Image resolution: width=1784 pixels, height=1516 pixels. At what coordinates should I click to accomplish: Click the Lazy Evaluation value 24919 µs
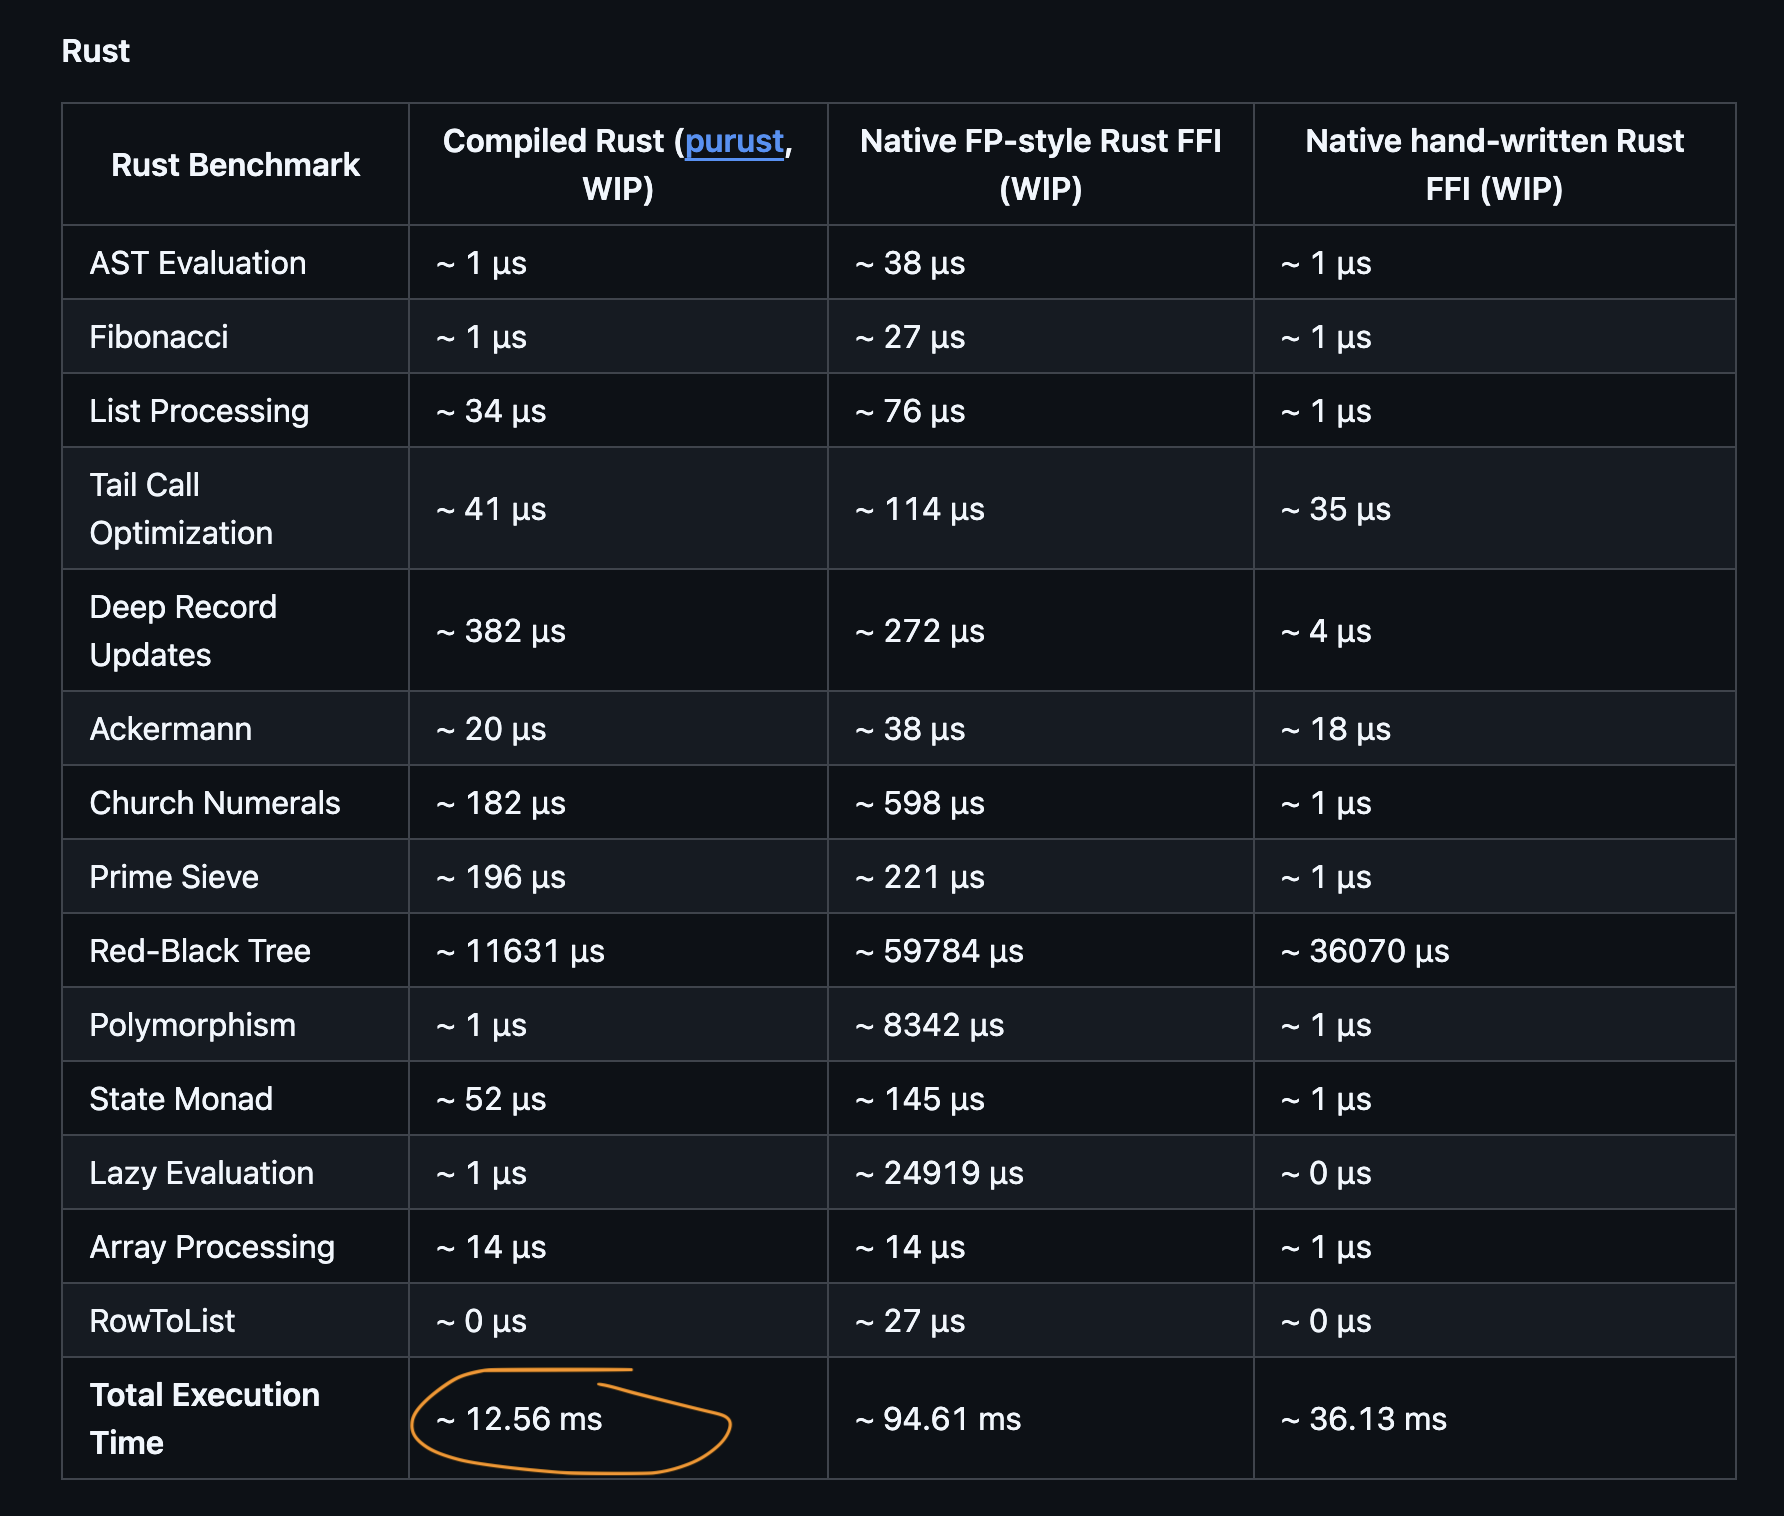pyautogui.click(x=939, y=1173)
